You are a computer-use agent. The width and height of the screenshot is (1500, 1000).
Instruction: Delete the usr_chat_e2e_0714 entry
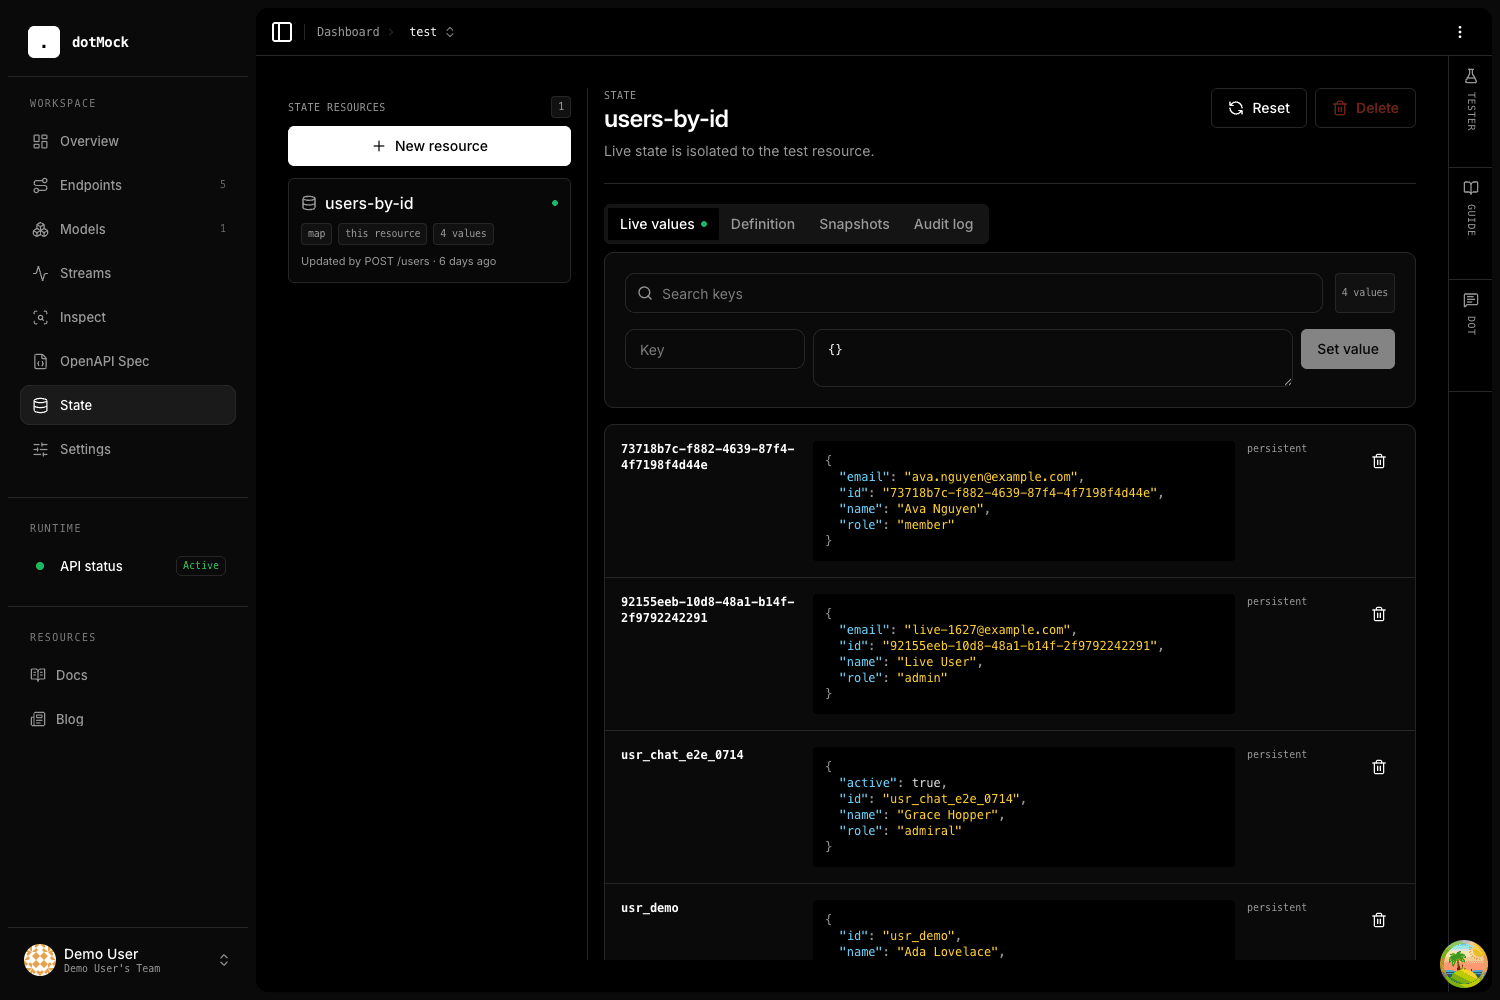tap(1379, 767)
